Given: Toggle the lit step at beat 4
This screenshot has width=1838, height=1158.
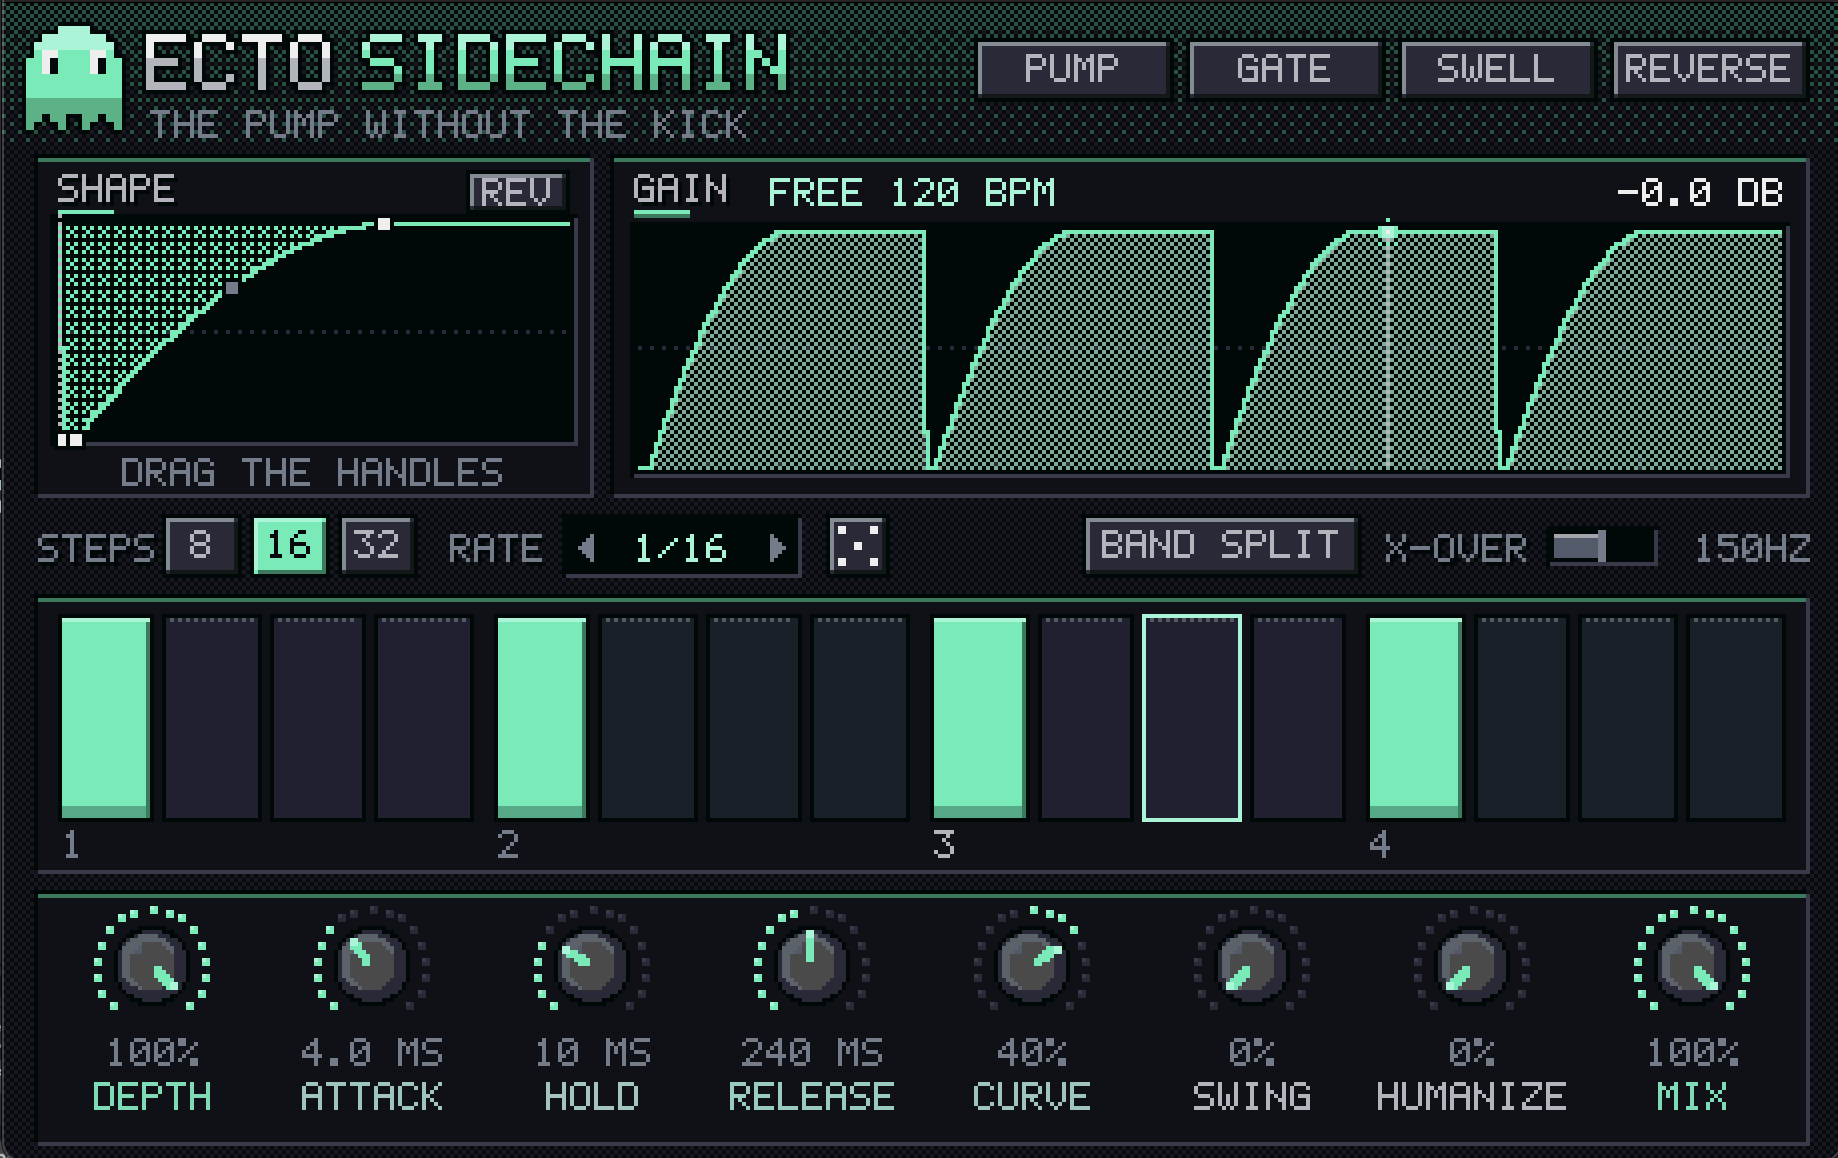Looking at the screenshot, I should pyautogui.click(x=1415, y=718).
